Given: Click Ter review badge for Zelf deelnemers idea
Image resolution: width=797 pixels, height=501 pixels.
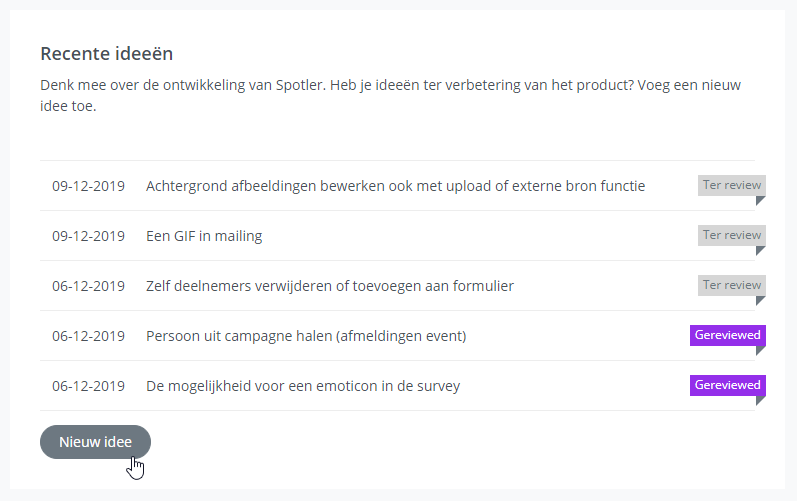Looking at the screenshot, I should [731, 285].
